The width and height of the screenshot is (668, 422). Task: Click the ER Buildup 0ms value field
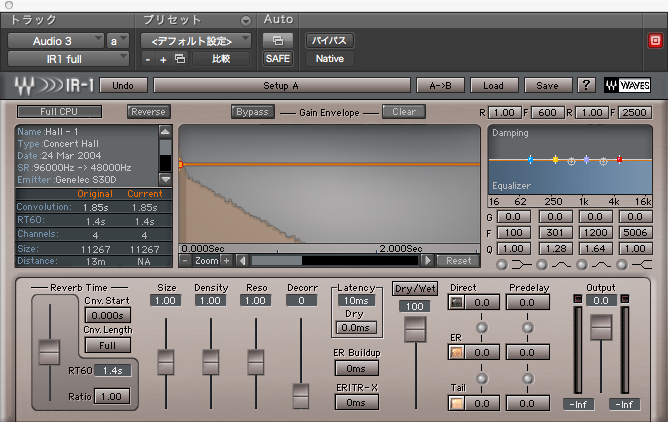click(356, 368)
